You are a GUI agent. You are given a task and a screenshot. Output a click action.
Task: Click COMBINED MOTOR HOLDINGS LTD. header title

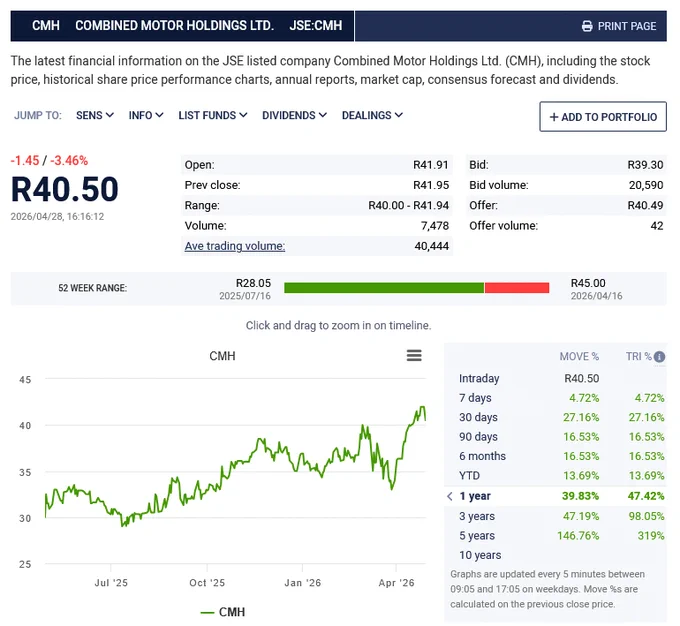174,26
